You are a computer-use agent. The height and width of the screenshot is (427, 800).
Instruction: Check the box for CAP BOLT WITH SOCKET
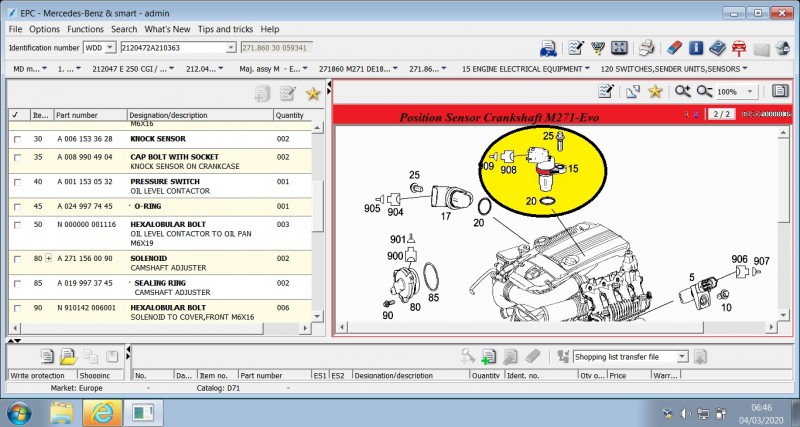tap(18, 158)
